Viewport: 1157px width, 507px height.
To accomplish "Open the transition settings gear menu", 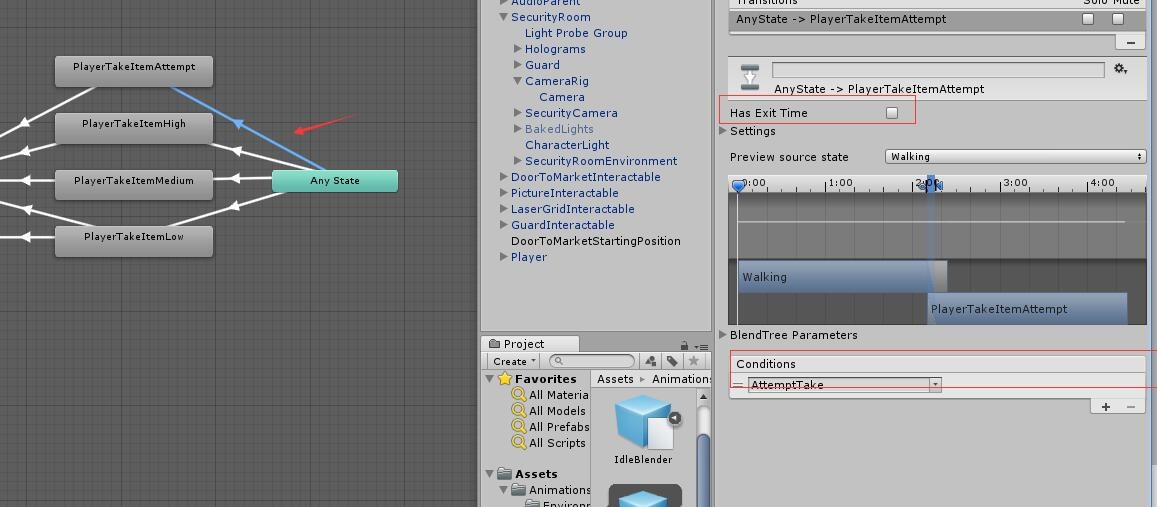I will pos(1120,69).
